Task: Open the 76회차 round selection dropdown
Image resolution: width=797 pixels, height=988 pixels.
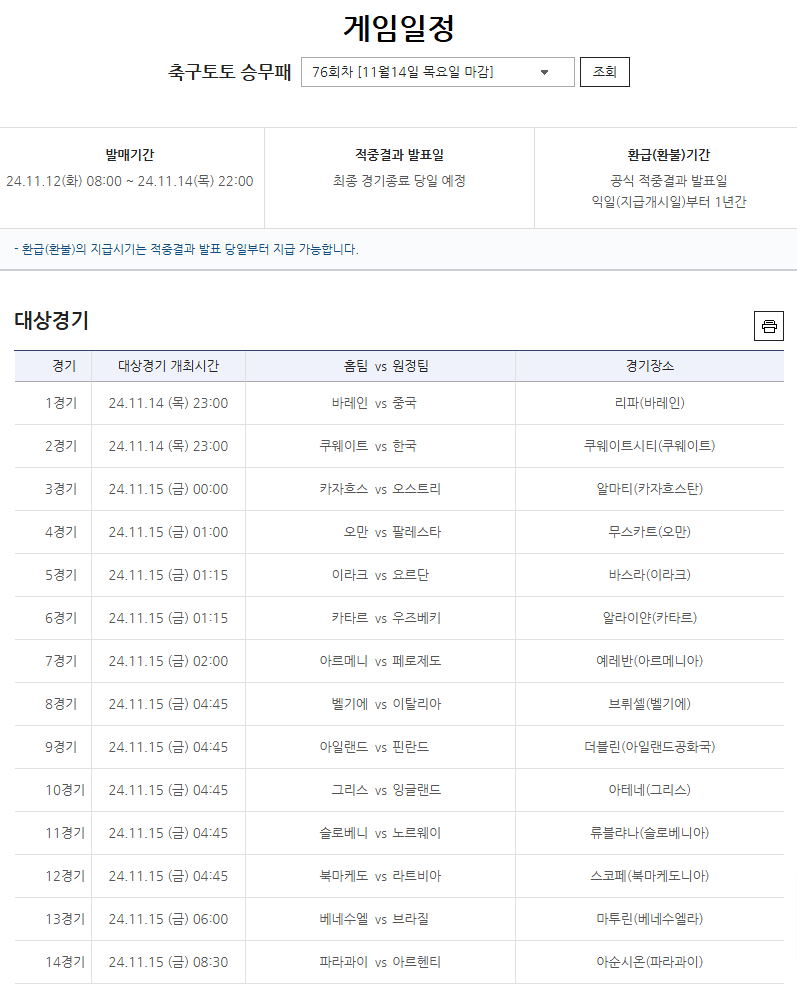Action: [x=437, y=72]
